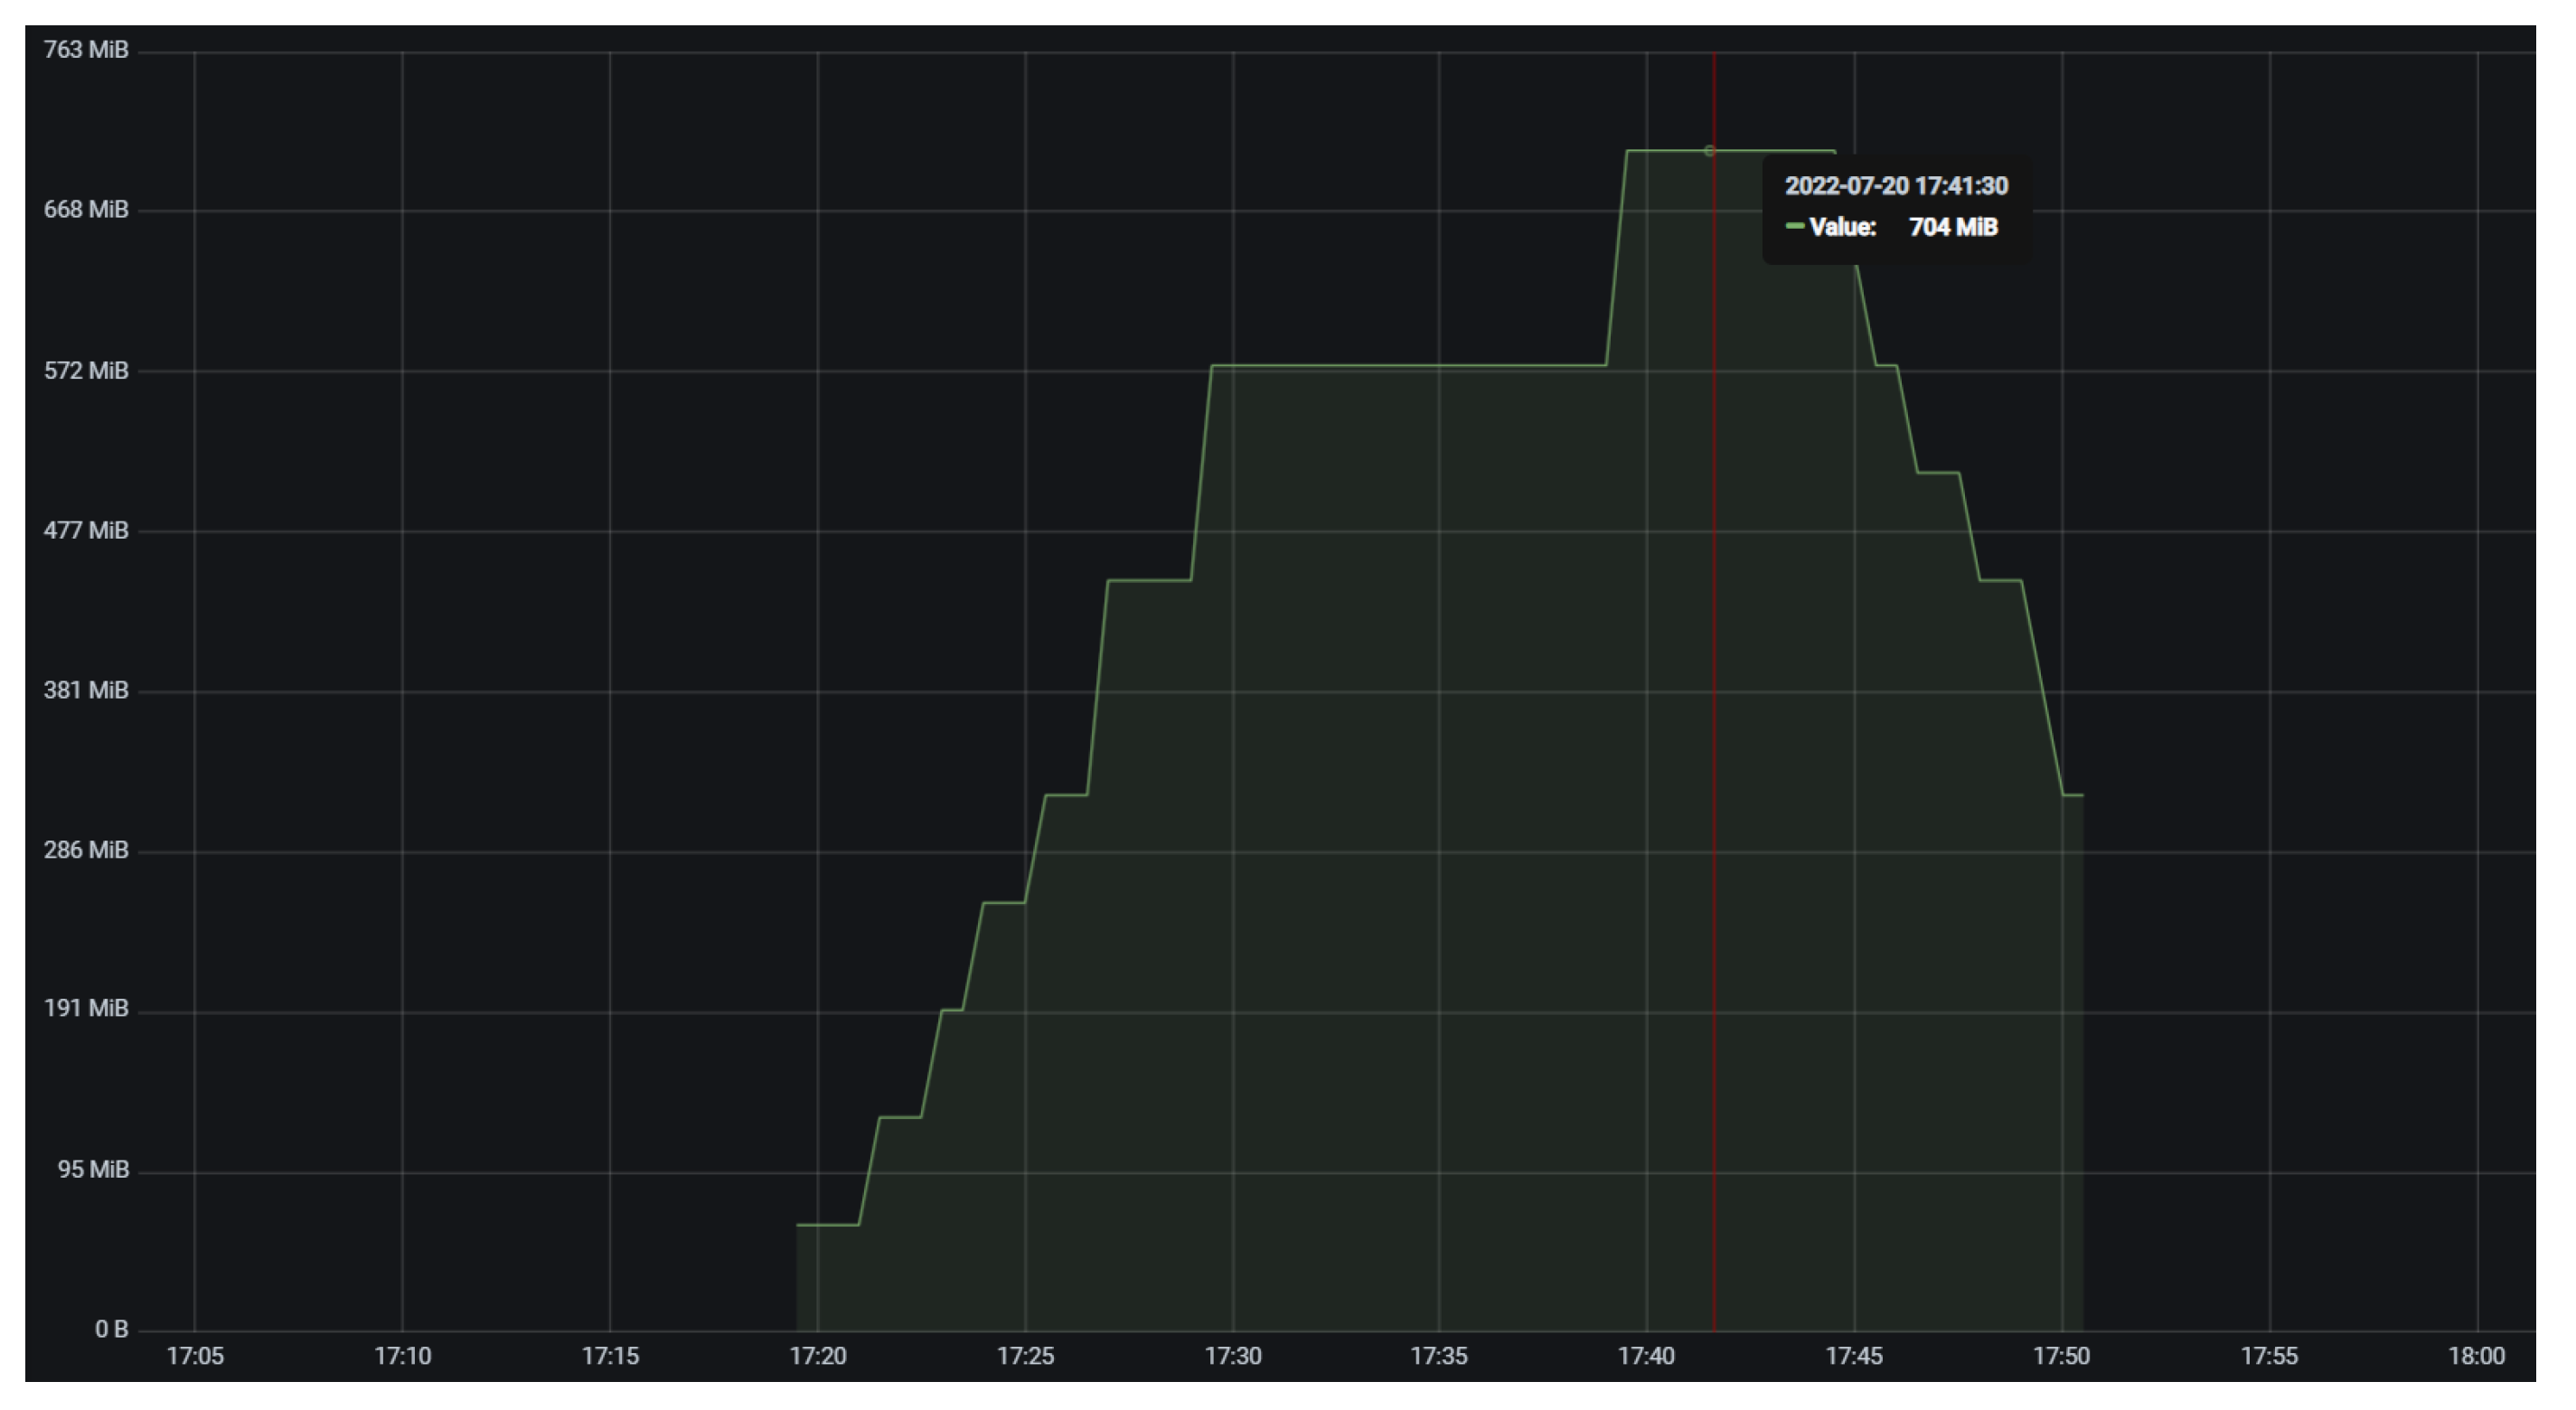Click the 572 MiB y-axis label
The width and height of the screenshot is (2576, 1410).
tap(86, 371)
